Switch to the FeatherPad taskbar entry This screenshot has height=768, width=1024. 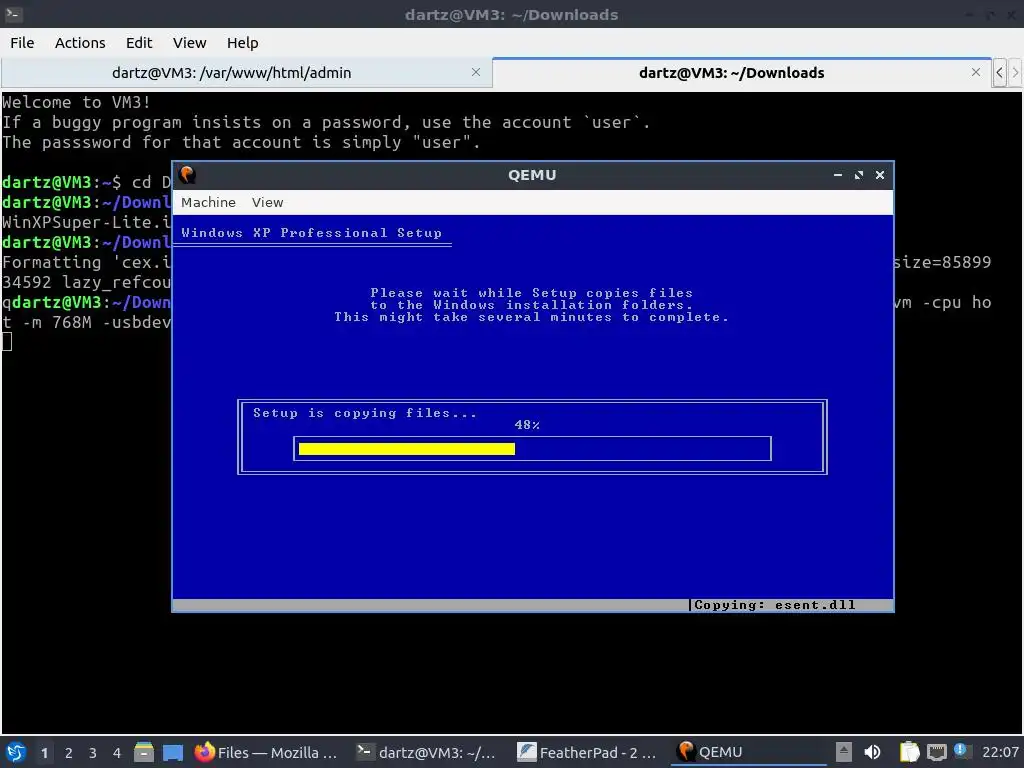tap(586, 752)
